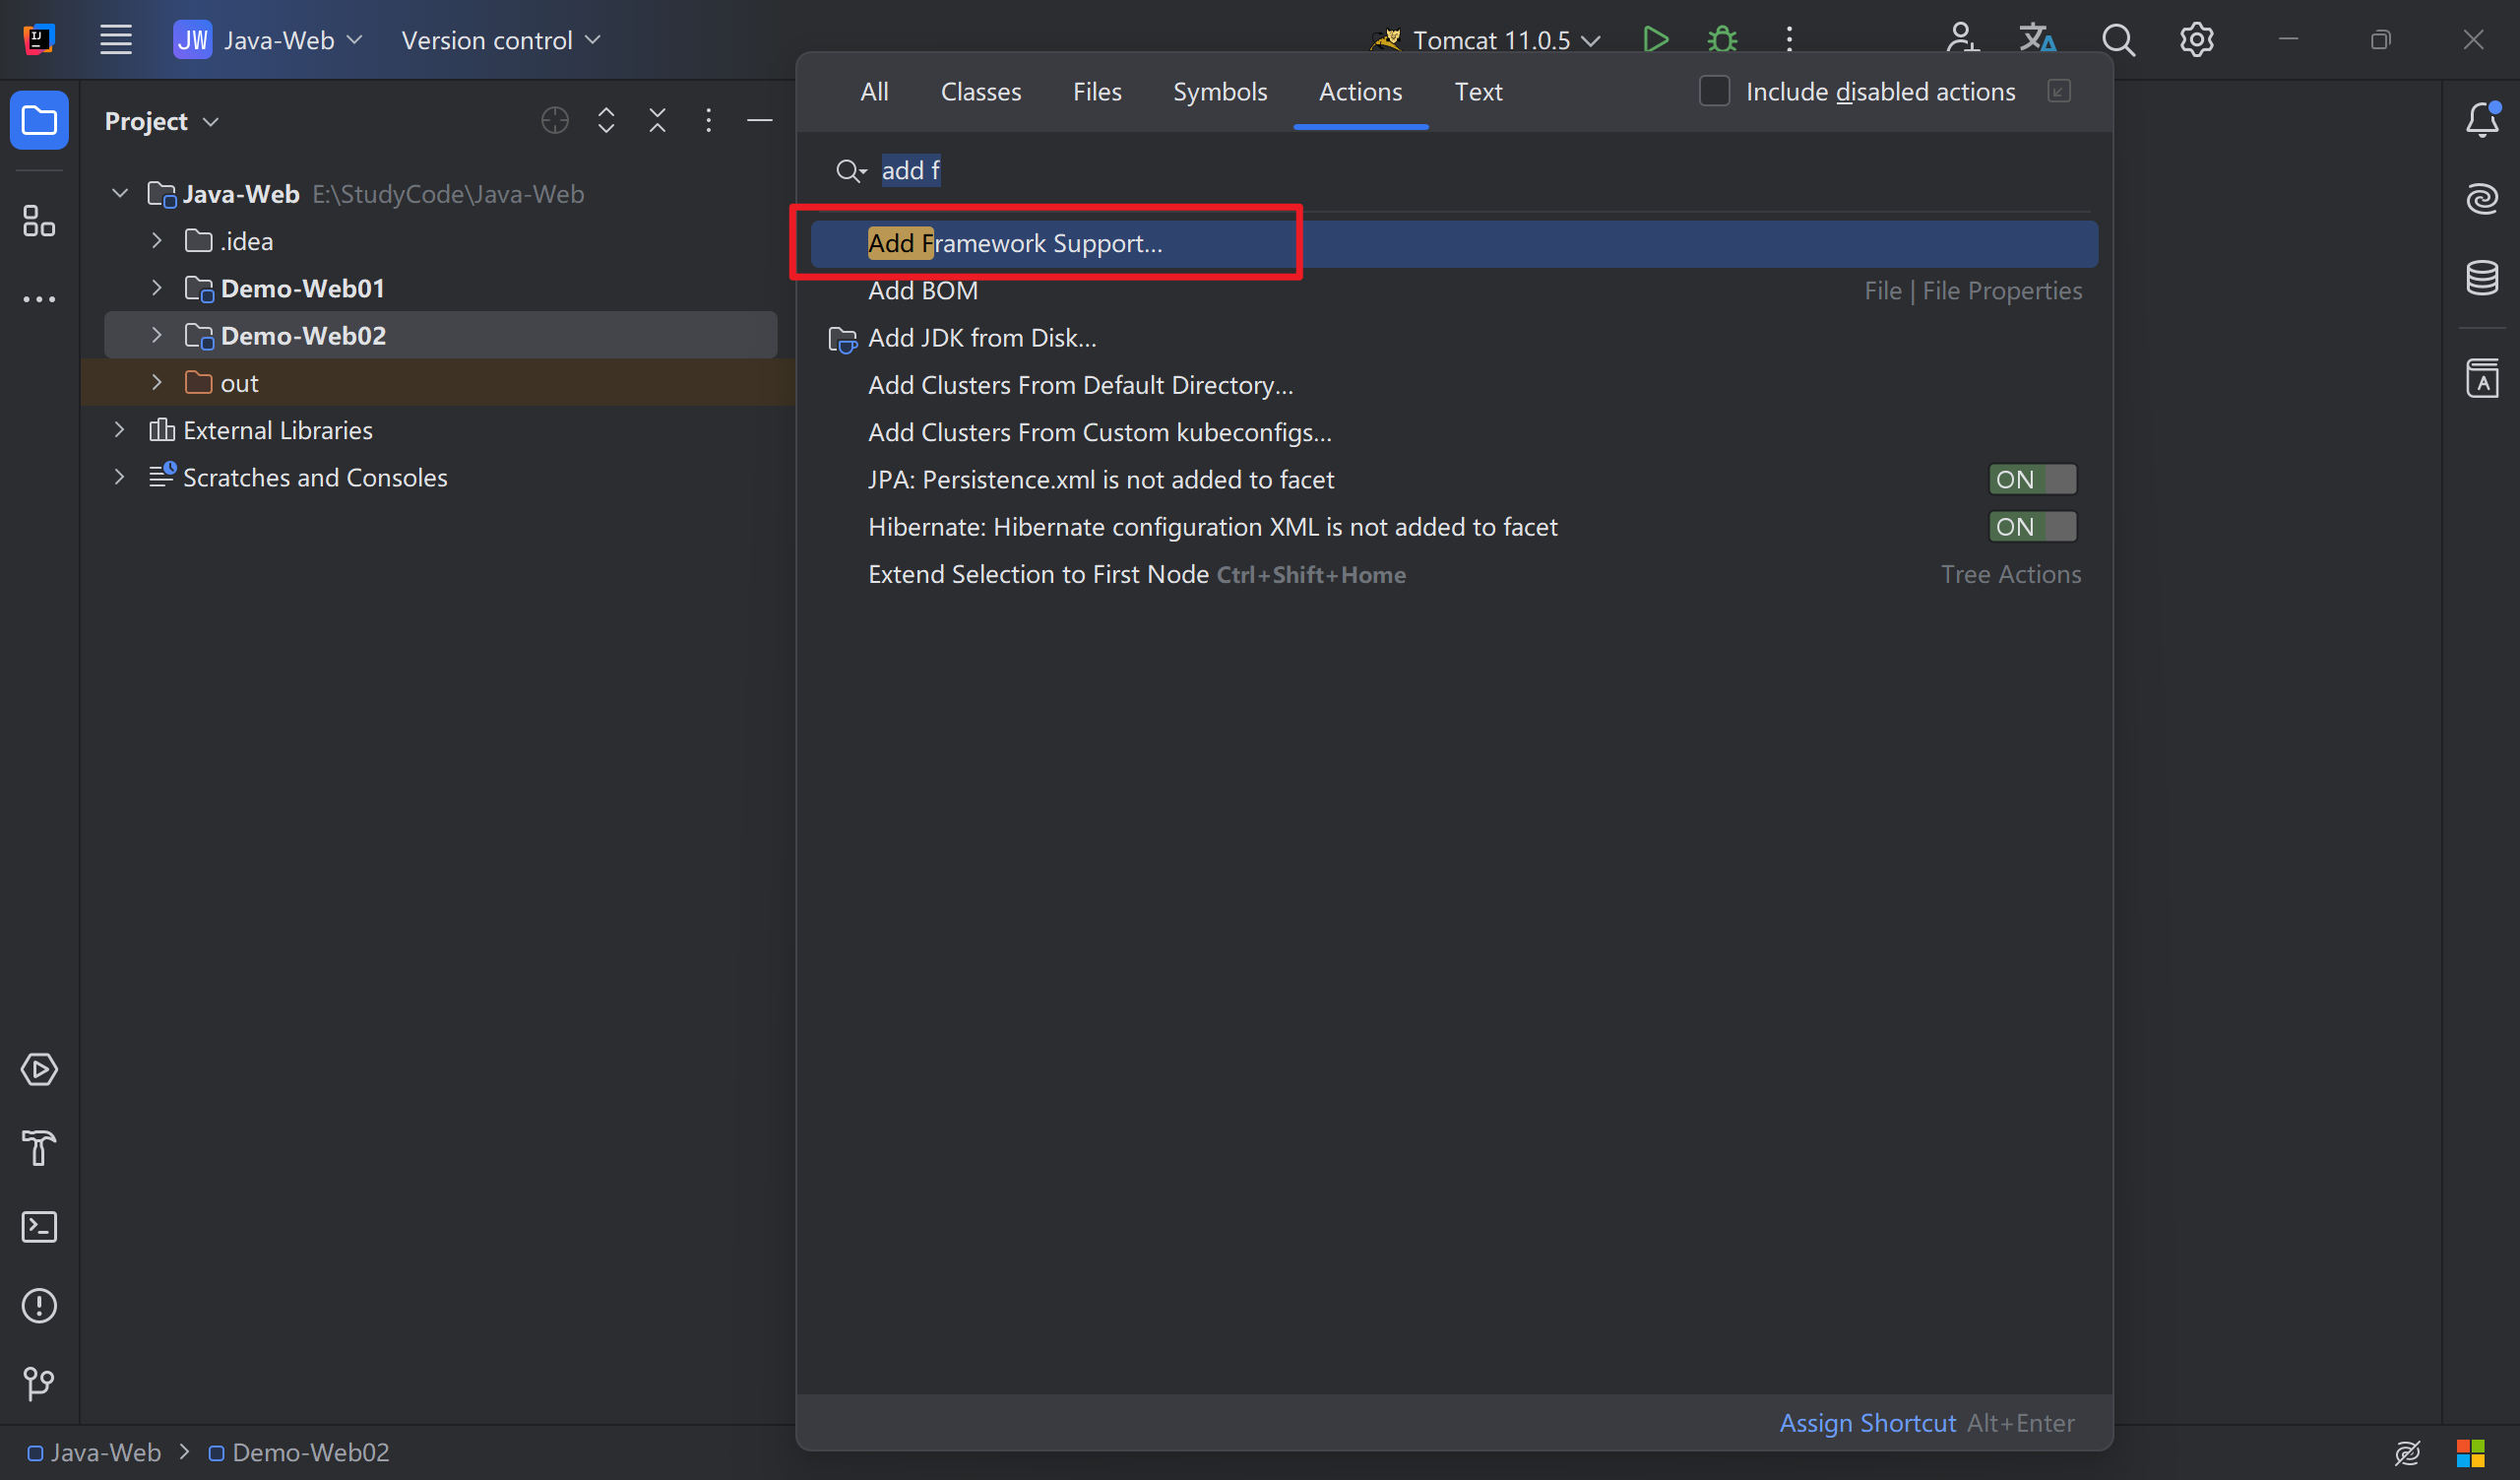Switch to the Symbols tab
2520x1480 pixels.
(x=1220, y=92)
